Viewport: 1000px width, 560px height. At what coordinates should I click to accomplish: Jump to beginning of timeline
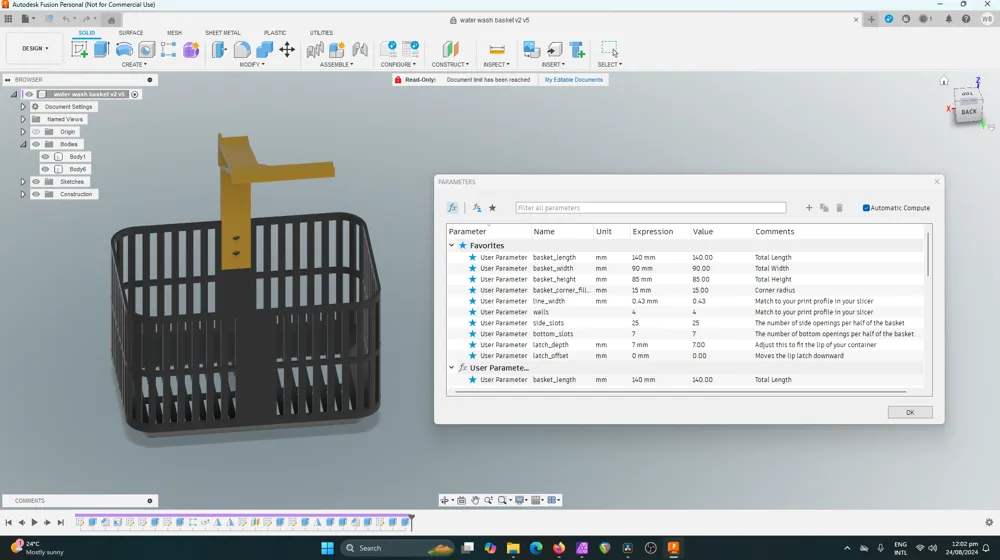click(x=8, y=522)
